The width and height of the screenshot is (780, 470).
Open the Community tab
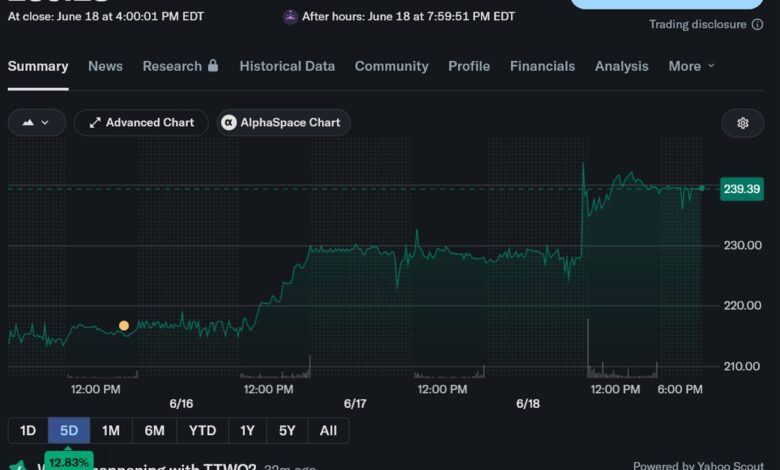click(391, 66)
